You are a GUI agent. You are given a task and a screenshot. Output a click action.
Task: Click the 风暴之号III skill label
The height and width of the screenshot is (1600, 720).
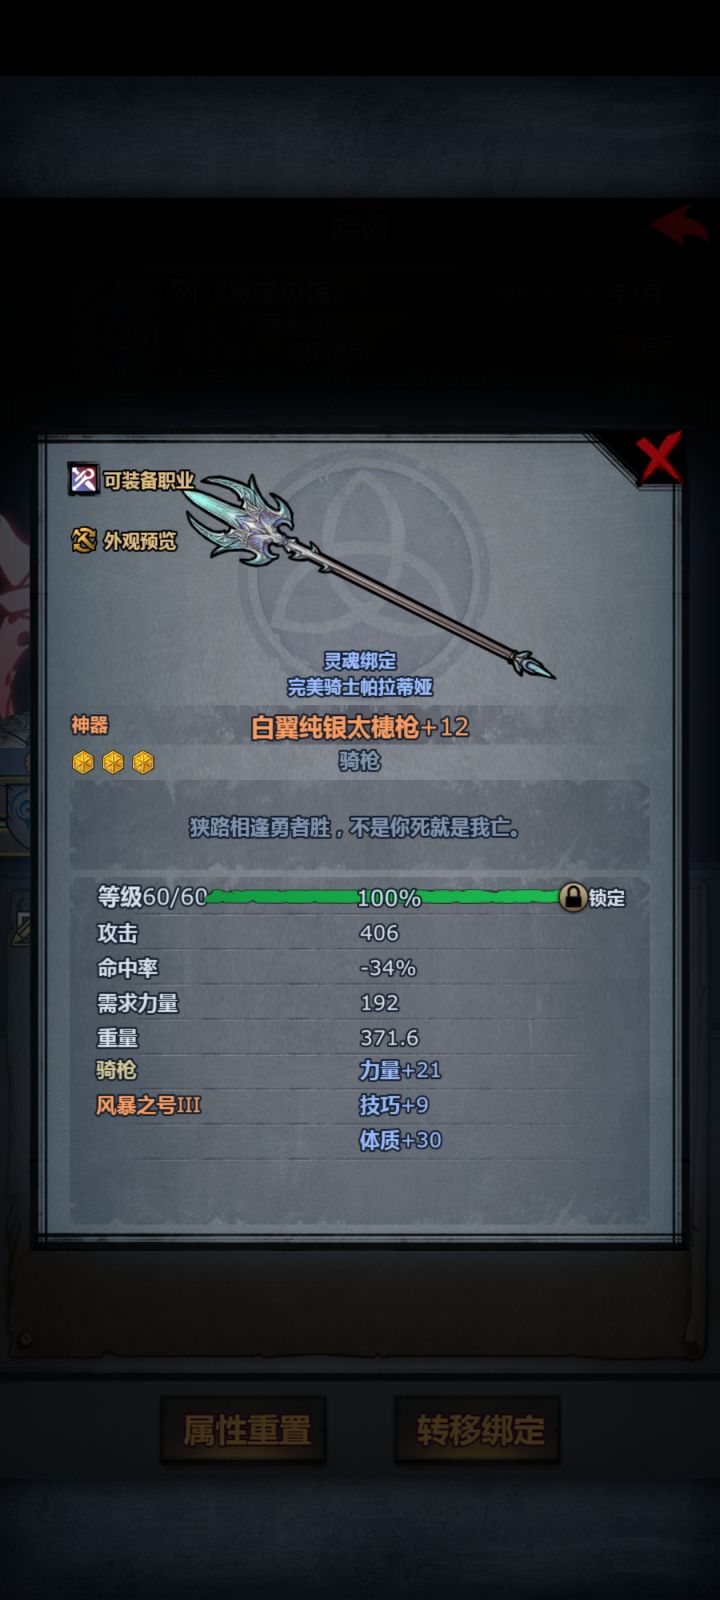click(x=148, y=1105)
